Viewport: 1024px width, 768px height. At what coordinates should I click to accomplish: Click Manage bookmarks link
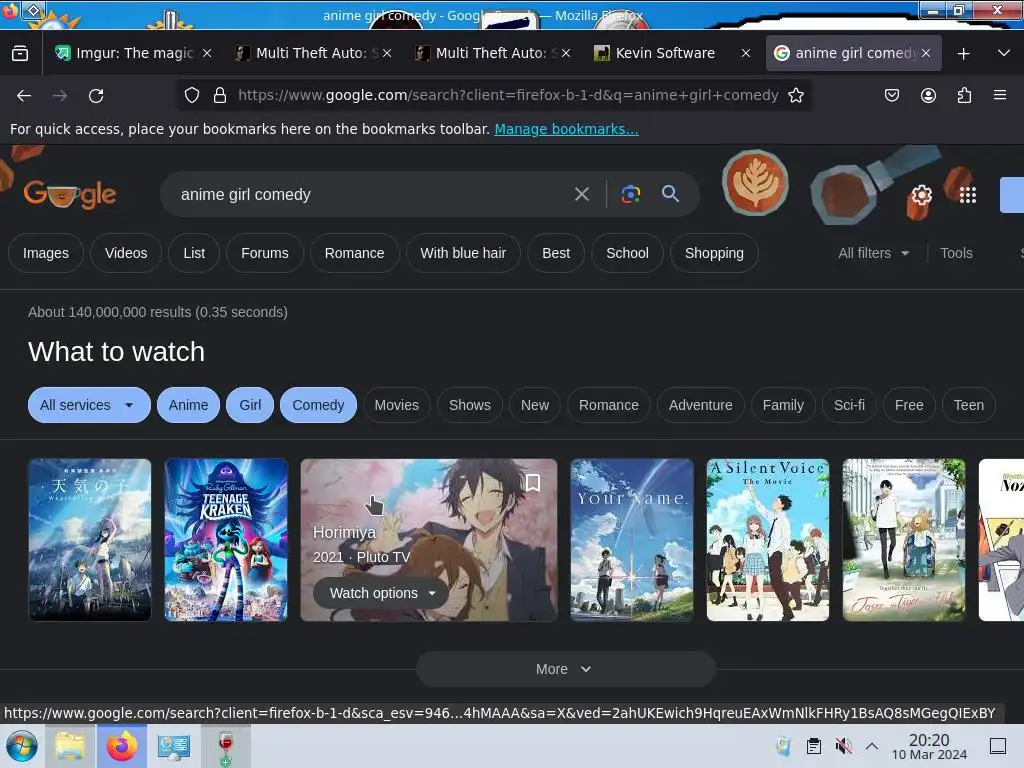[x=566, y=129]
